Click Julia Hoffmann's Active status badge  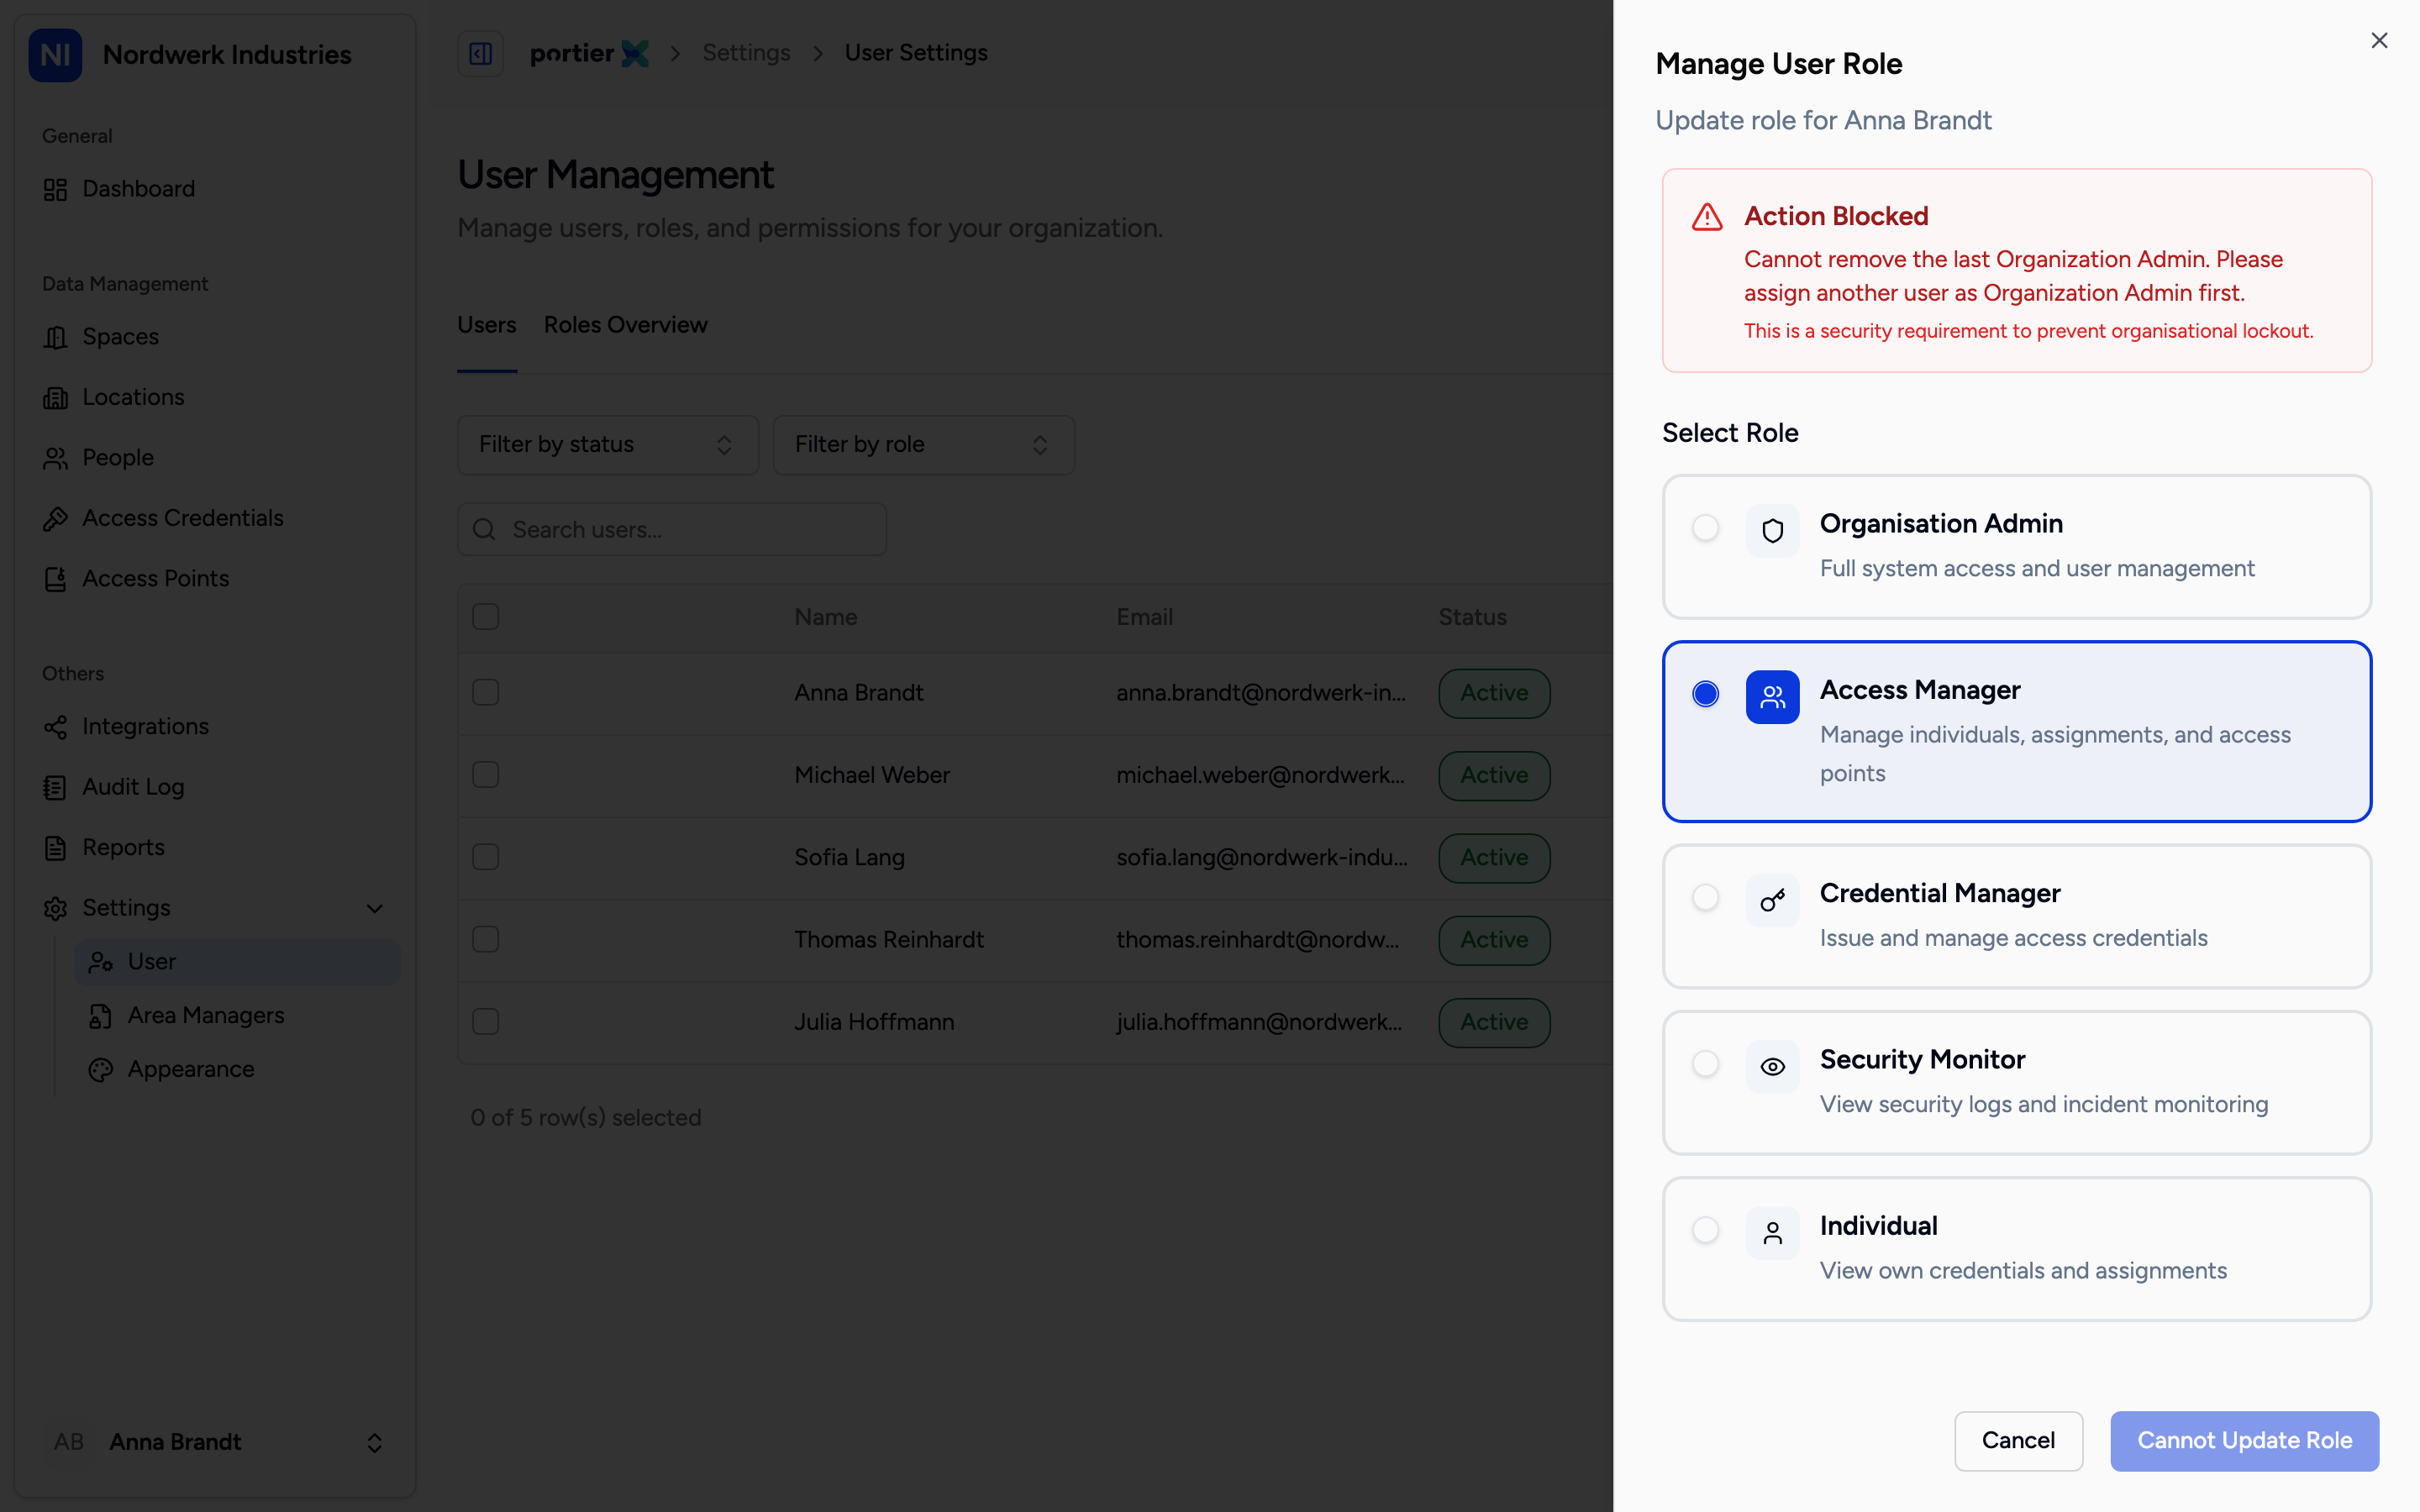pyautogui.click(x=1494, y=1022)
